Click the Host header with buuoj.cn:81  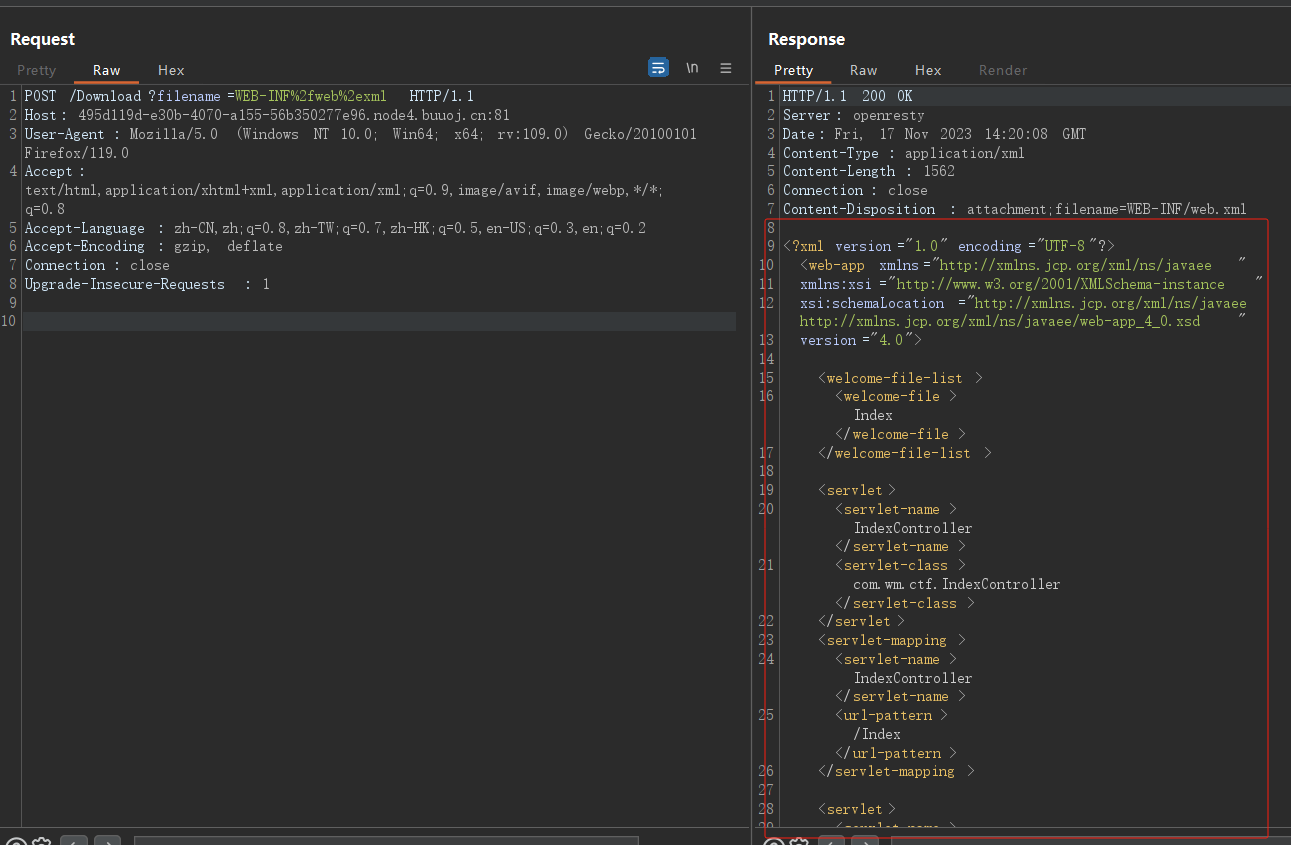pyautogui.click(x=267, y=115)
